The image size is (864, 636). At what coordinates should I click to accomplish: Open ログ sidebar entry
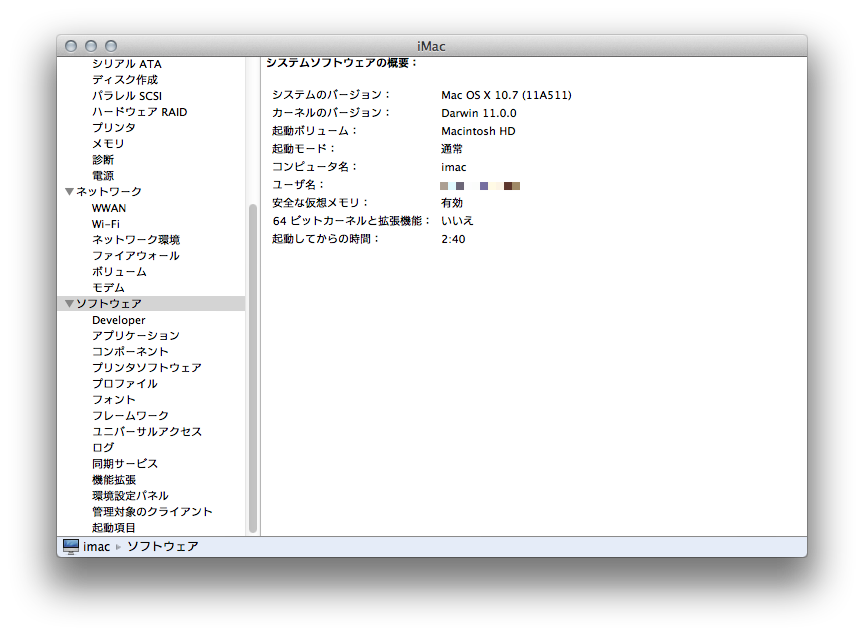click(102, 448)
